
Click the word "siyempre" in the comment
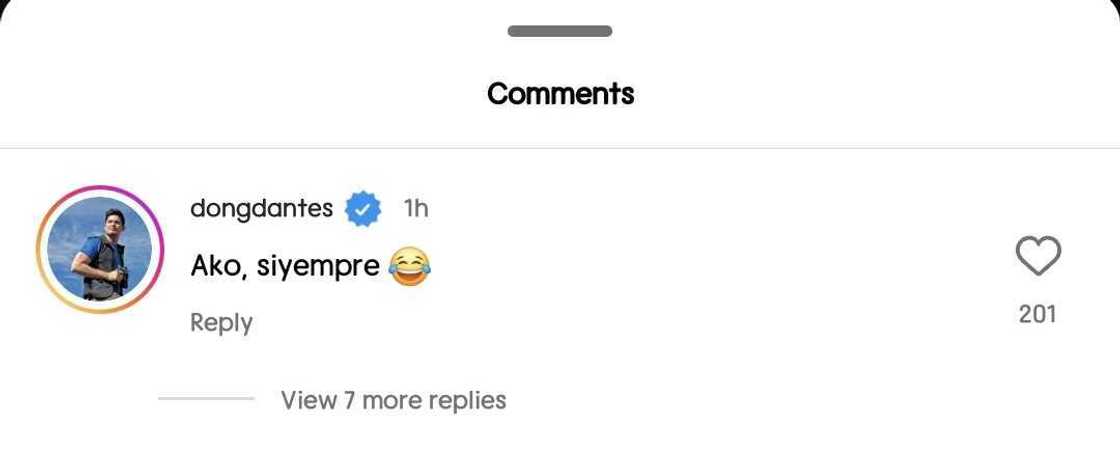point(318,267)
